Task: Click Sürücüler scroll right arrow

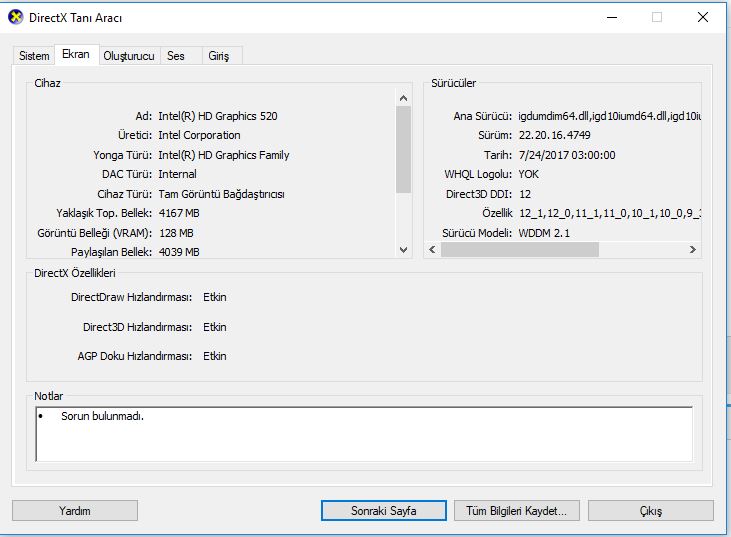Action: (x=693, y=249)
